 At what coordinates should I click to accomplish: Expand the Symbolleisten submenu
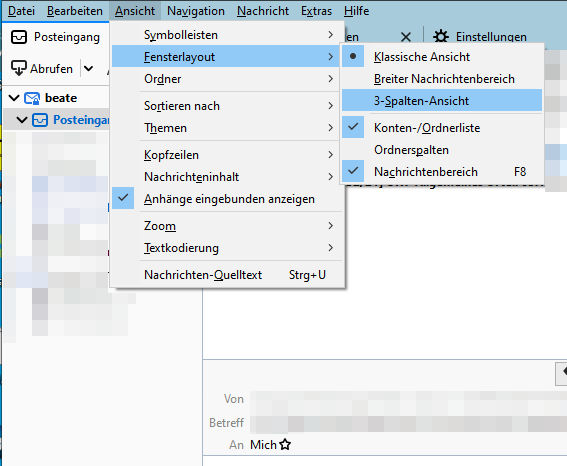click(227, 35)
